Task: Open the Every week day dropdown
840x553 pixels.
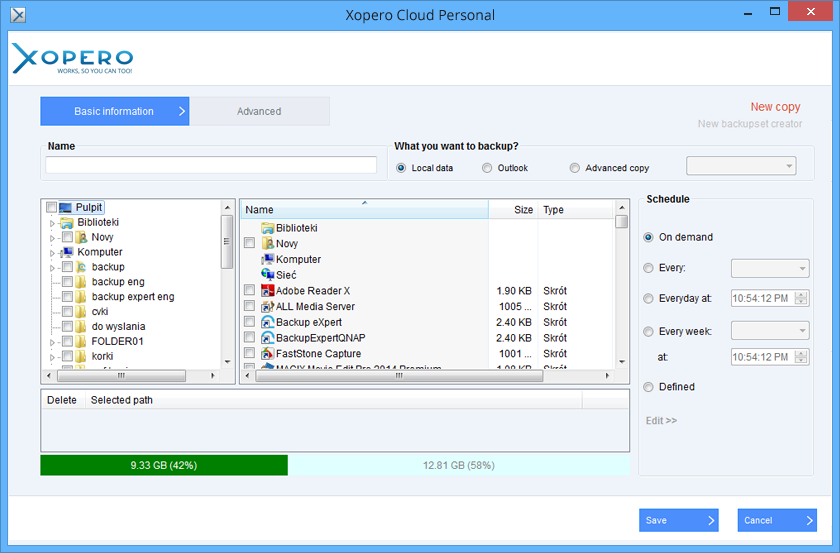Action: [x=770, y=331]
